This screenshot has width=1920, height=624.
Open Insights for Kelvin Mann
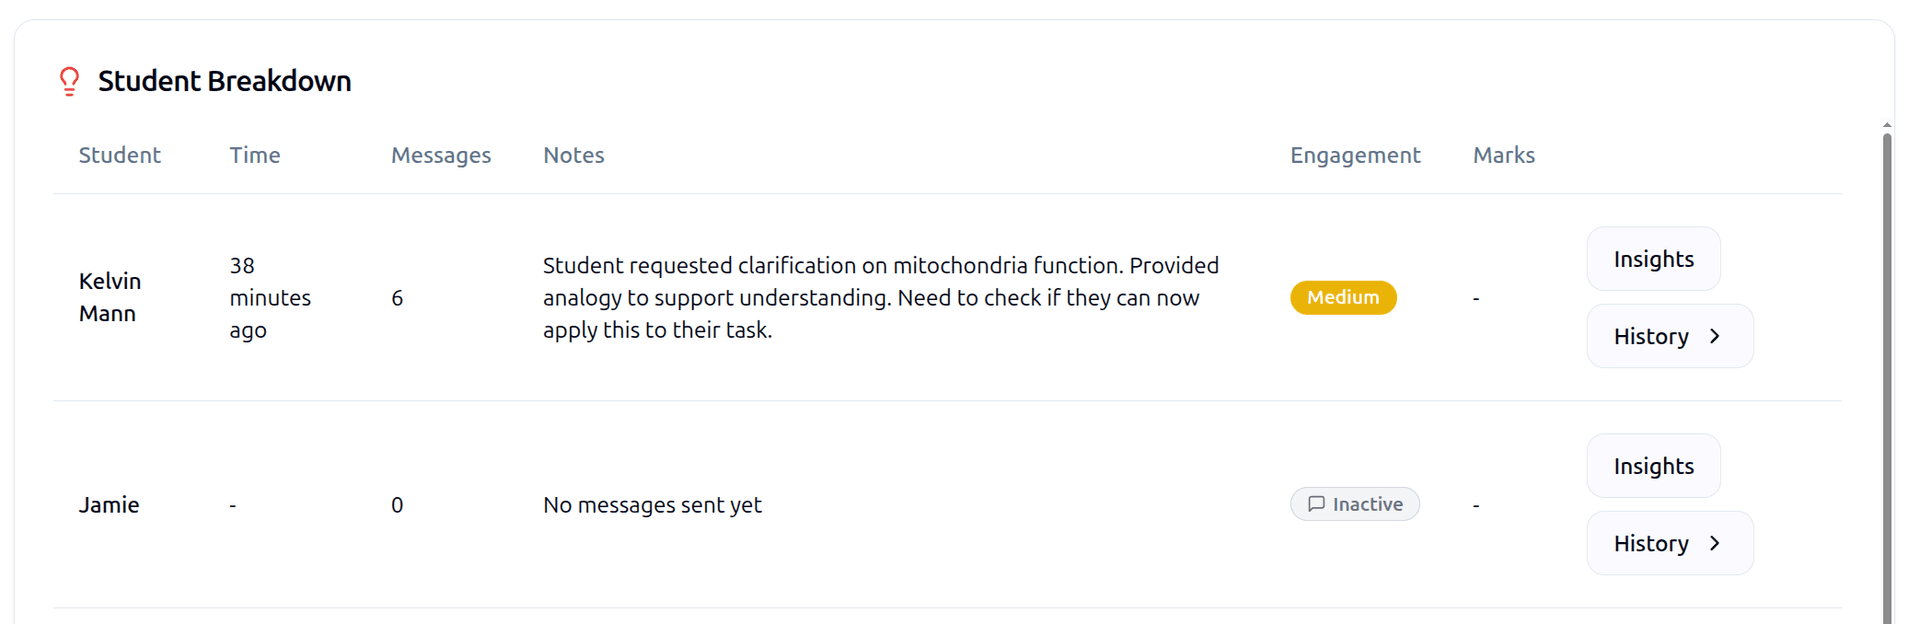[x=1653, y=258]
